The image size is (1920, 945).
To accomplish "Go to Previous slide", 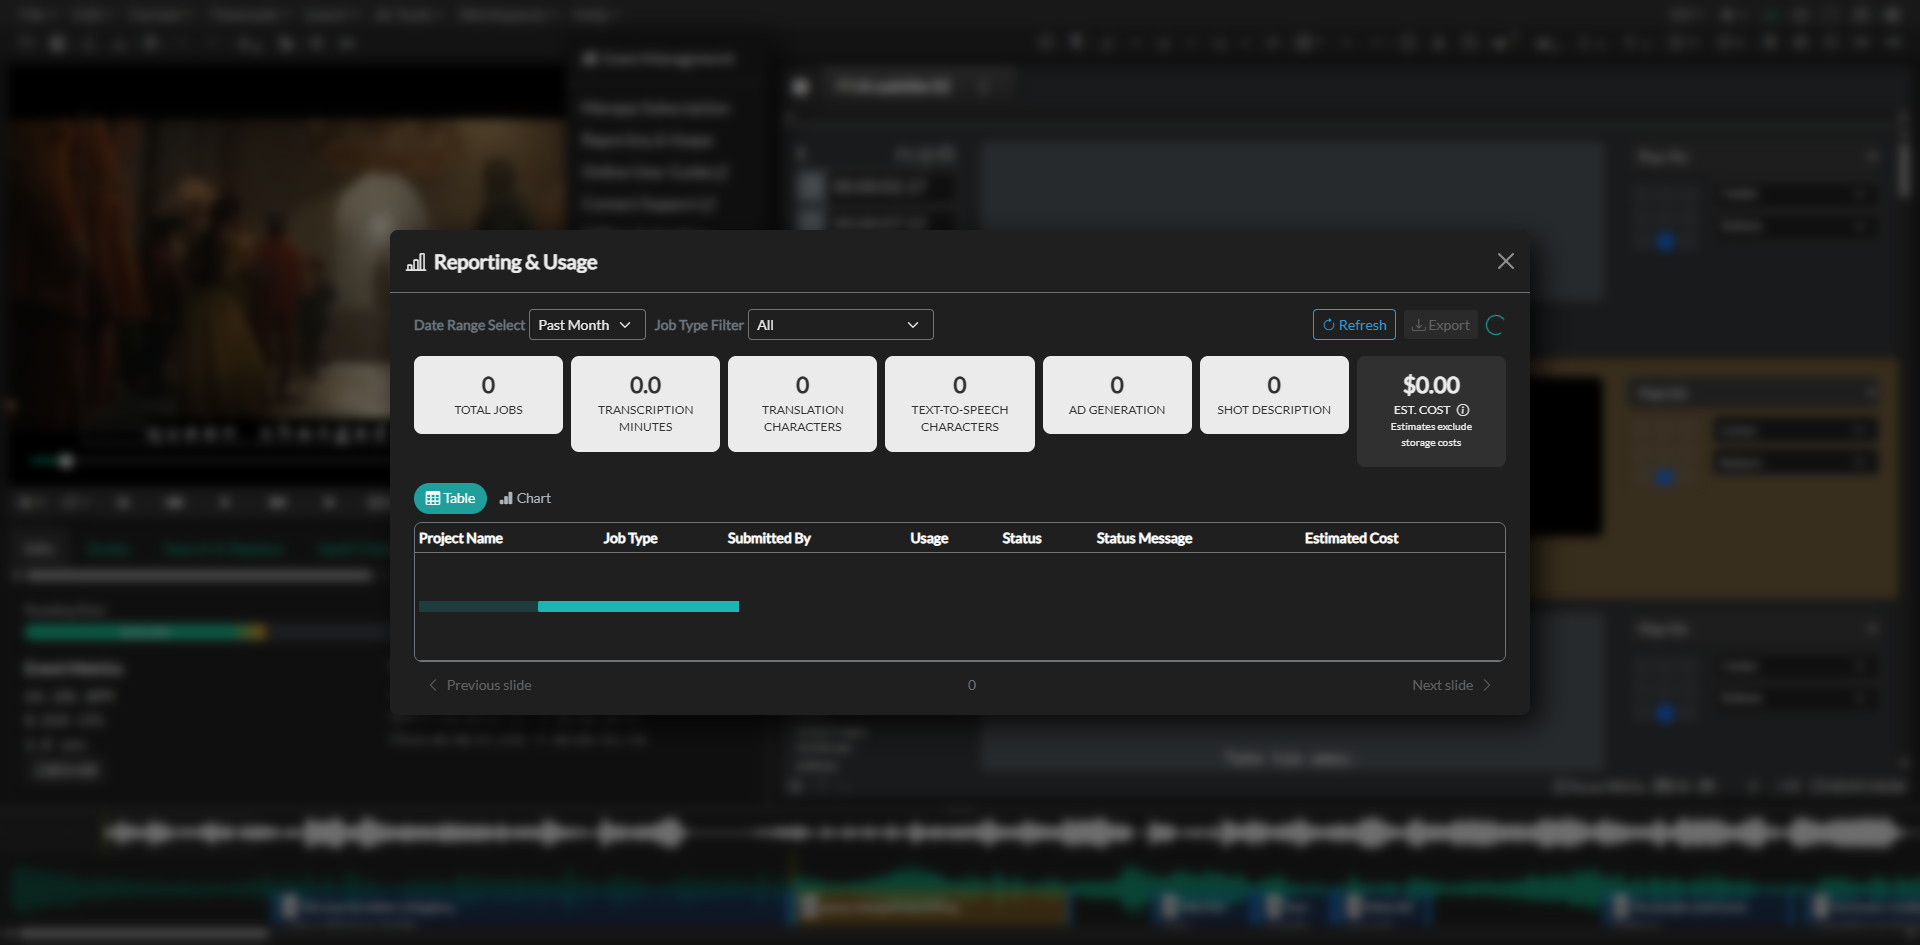I will point(480,685).
